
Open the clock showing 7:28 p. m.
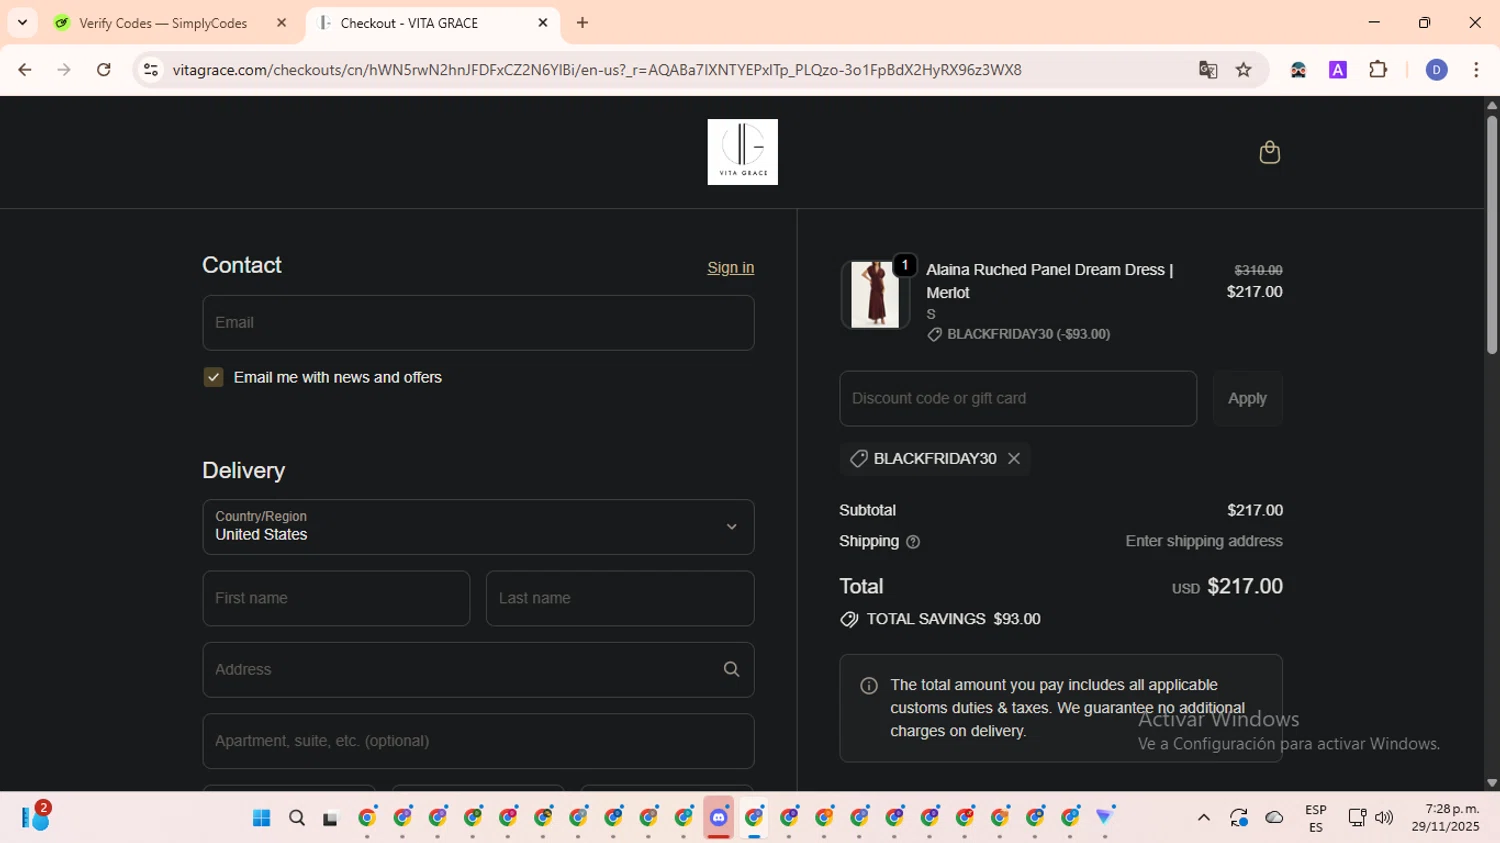[1445, 817]
